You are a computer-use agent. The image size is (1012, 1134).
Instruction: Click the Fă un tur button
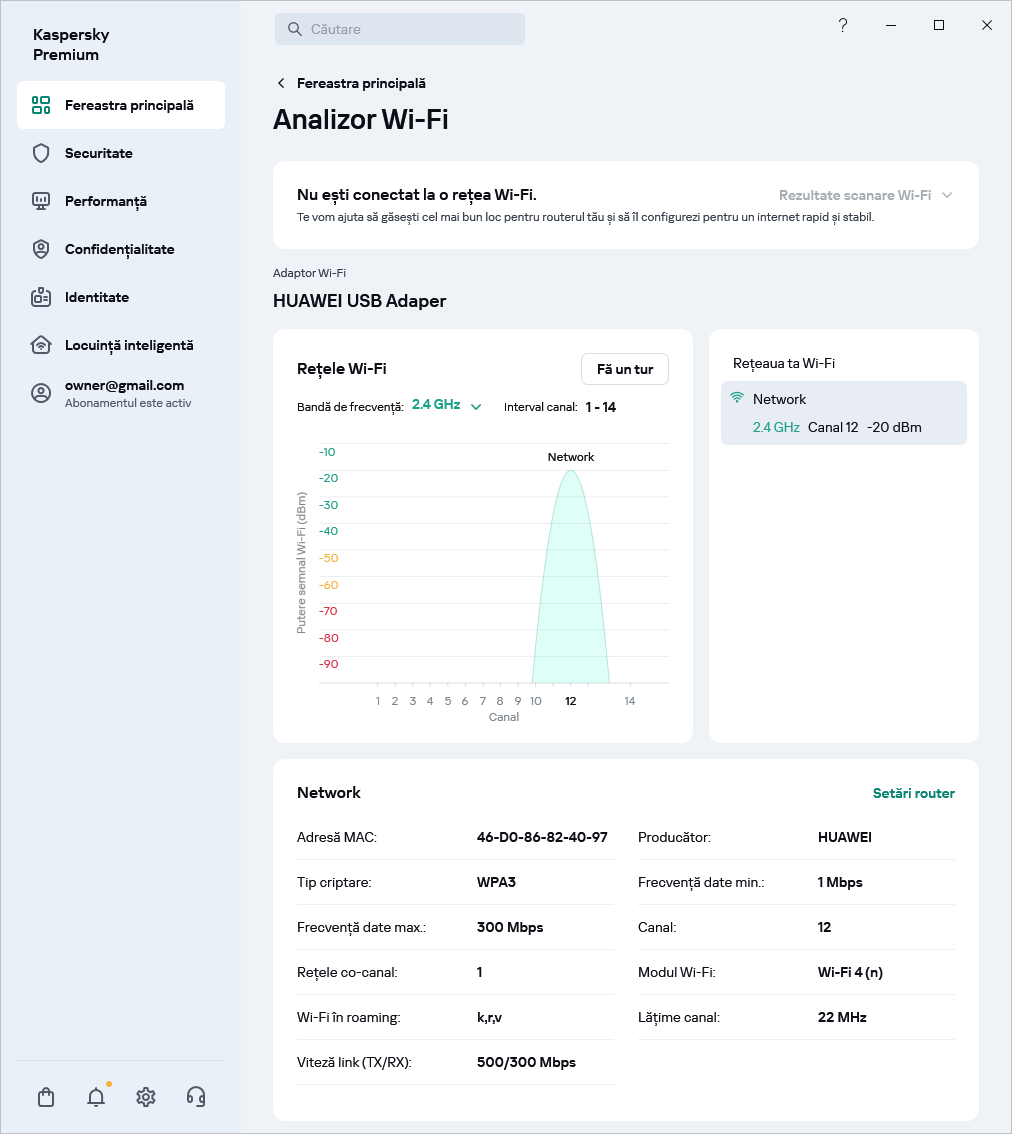coord(624,369)
